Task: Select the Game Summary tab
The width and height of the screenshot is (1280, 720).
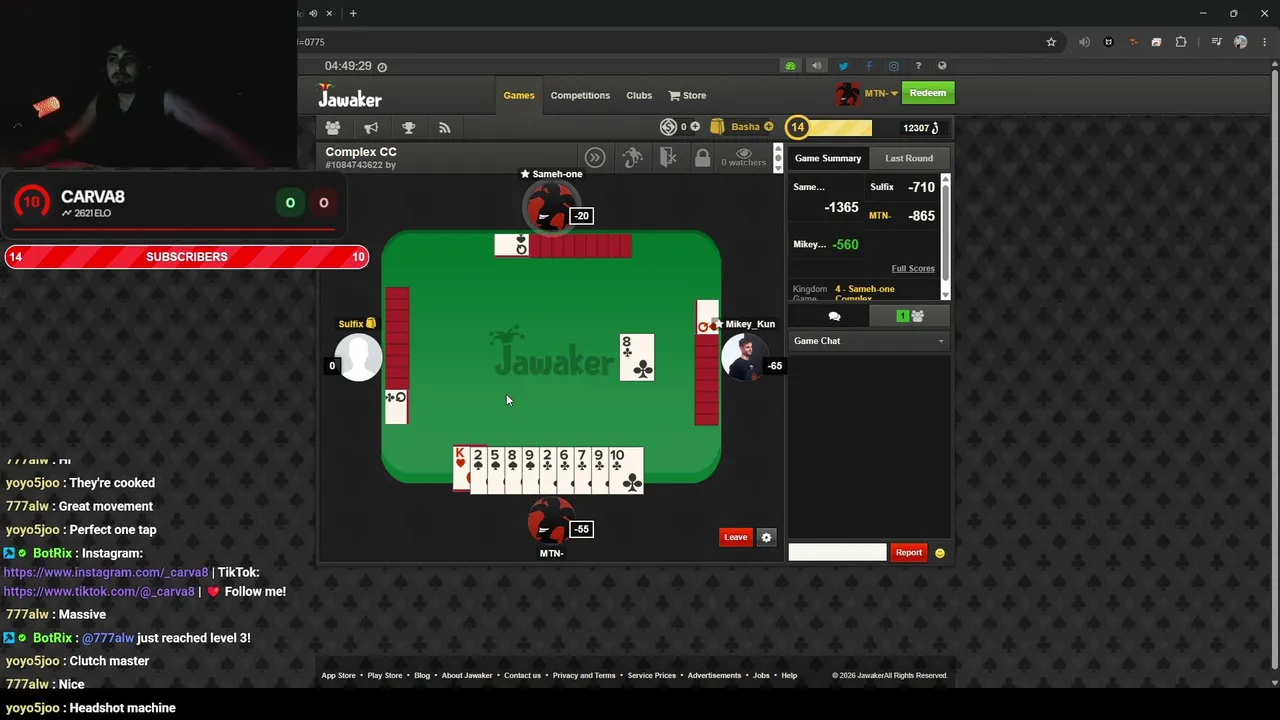Action: click(x=828, y=158)
